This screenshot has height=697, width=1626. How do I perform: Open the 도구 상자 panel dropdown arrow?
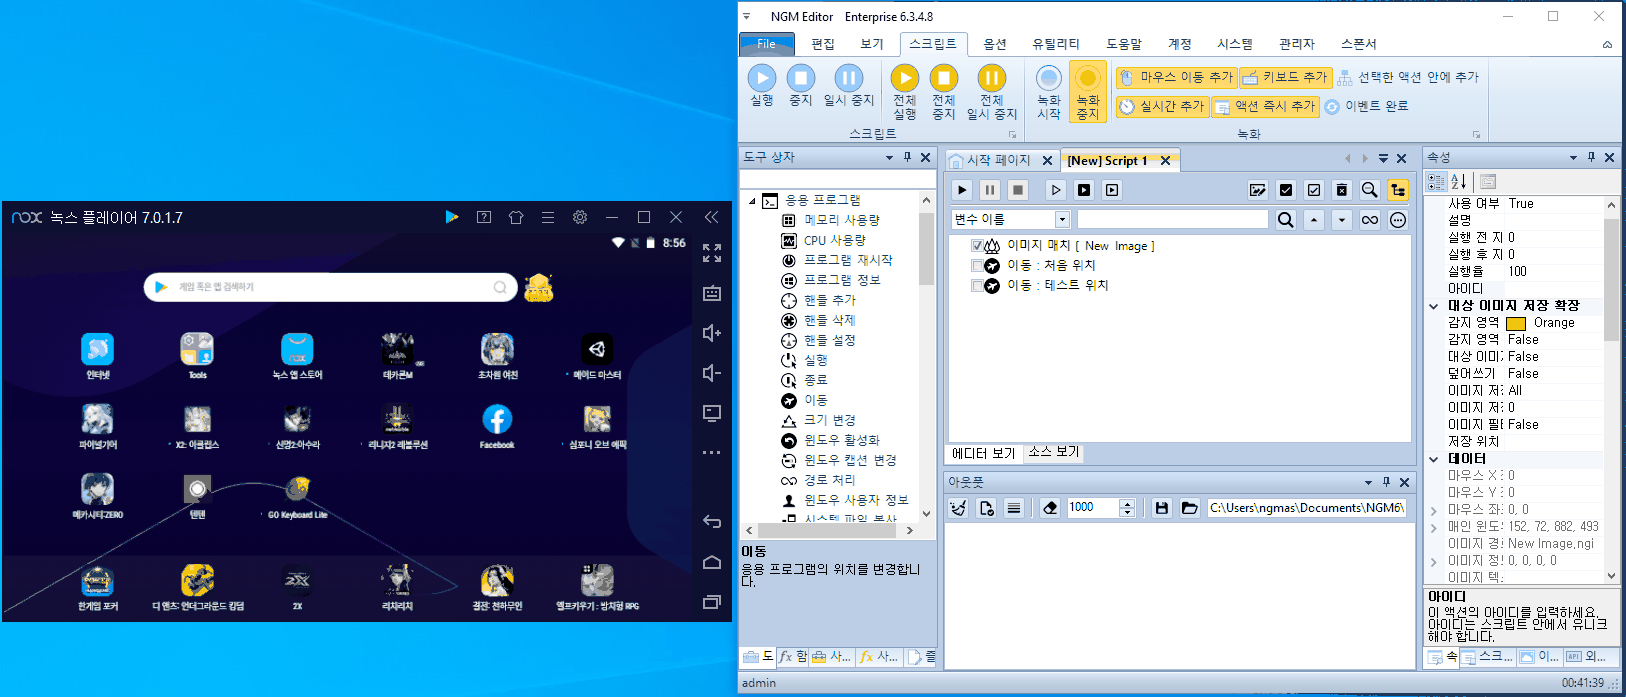pyautogui.click(x=889, y=158)
